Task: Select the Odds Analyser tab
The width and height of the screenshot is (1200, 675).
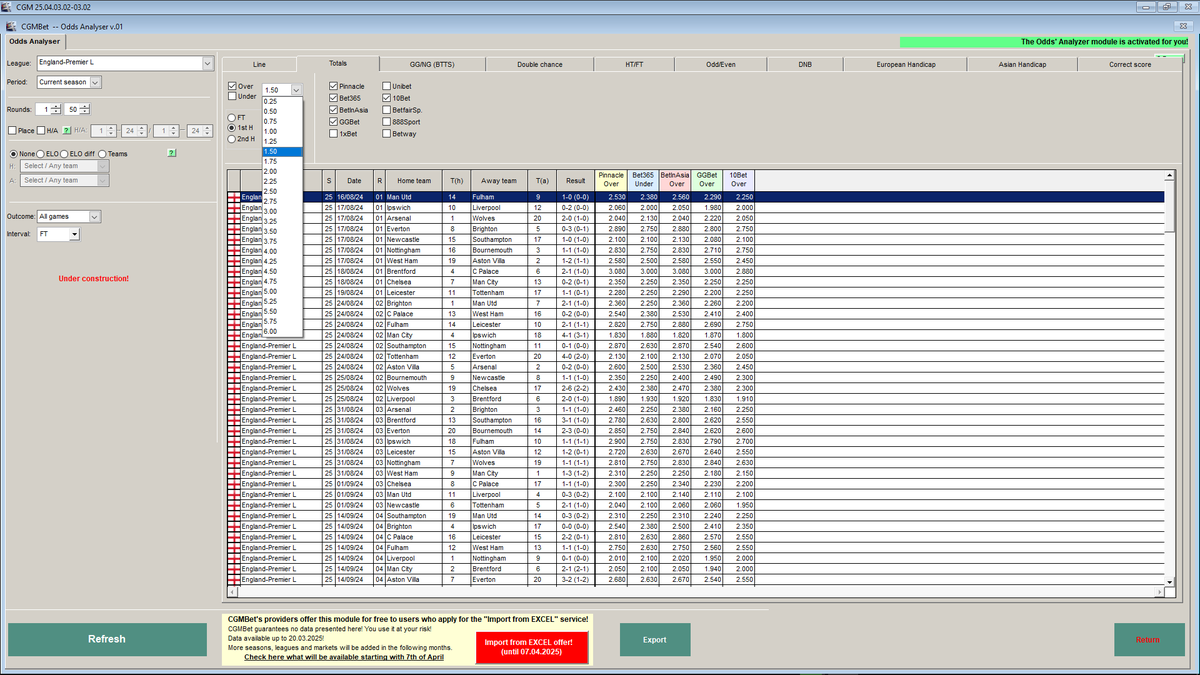Action: 34,42
